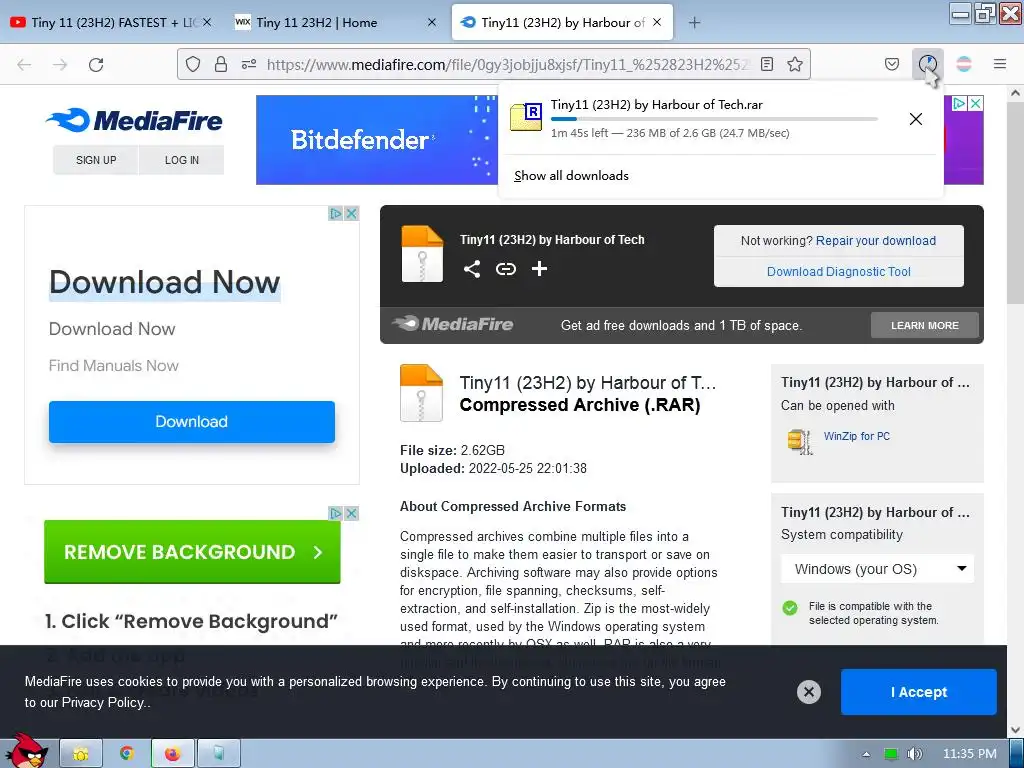
Task: Click the WinZip icon
Action: coord(799,441)
